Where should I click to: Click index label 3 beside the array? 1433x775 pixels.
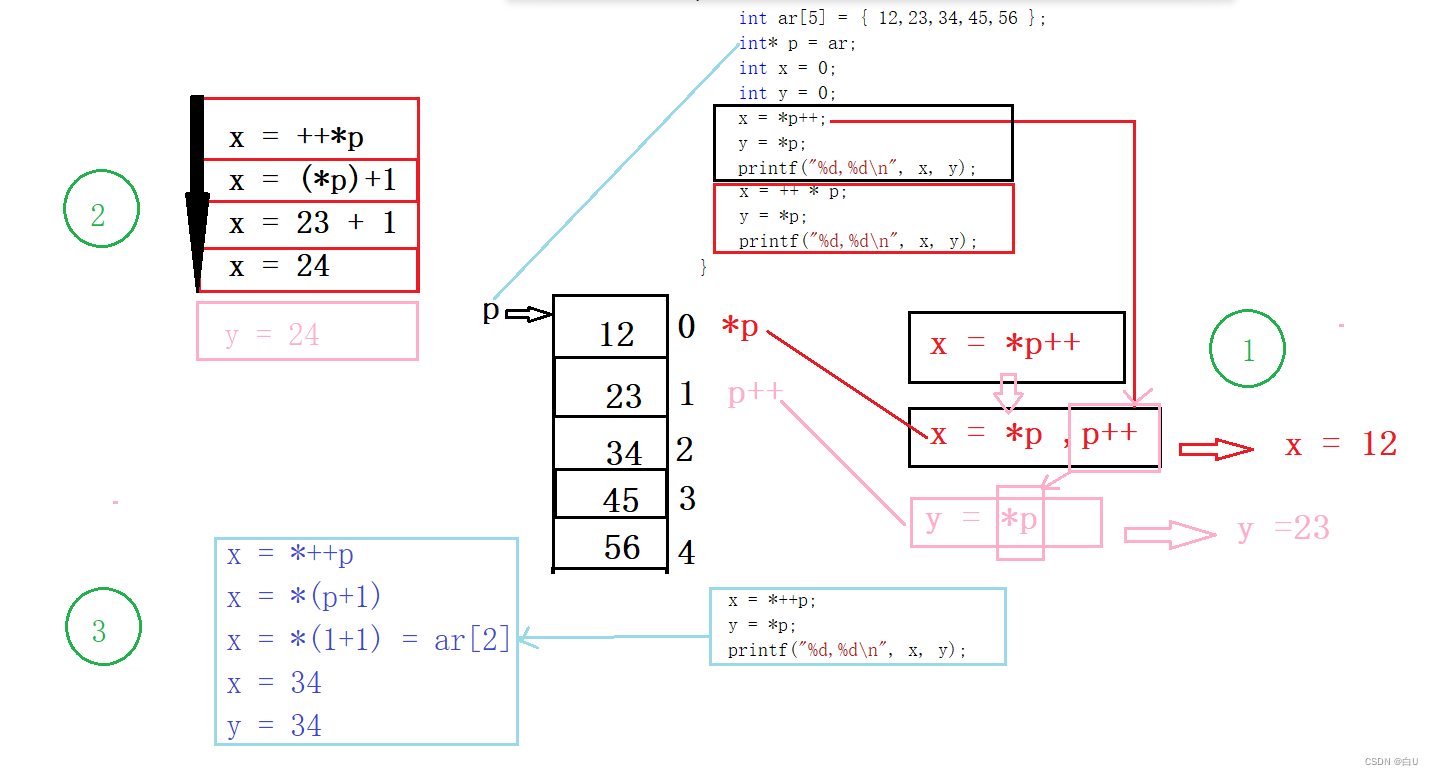tap(686, 497)
